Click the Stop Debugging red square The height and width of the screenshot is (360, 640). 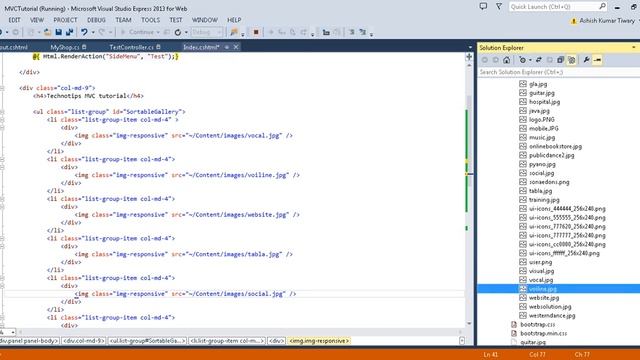(x=256, y=32)
